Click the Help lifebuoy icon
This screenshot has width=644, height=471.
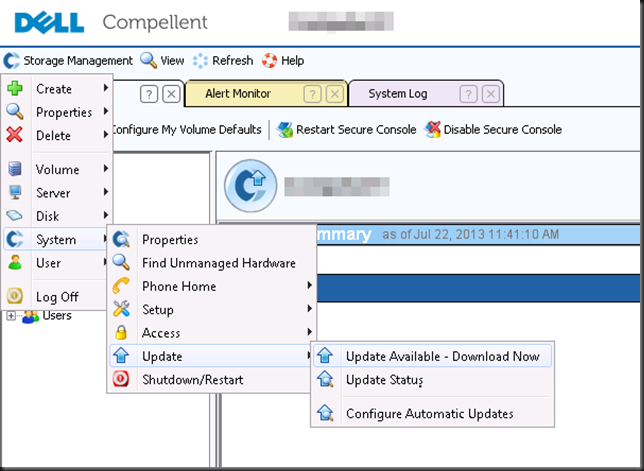tap(270, 61)
